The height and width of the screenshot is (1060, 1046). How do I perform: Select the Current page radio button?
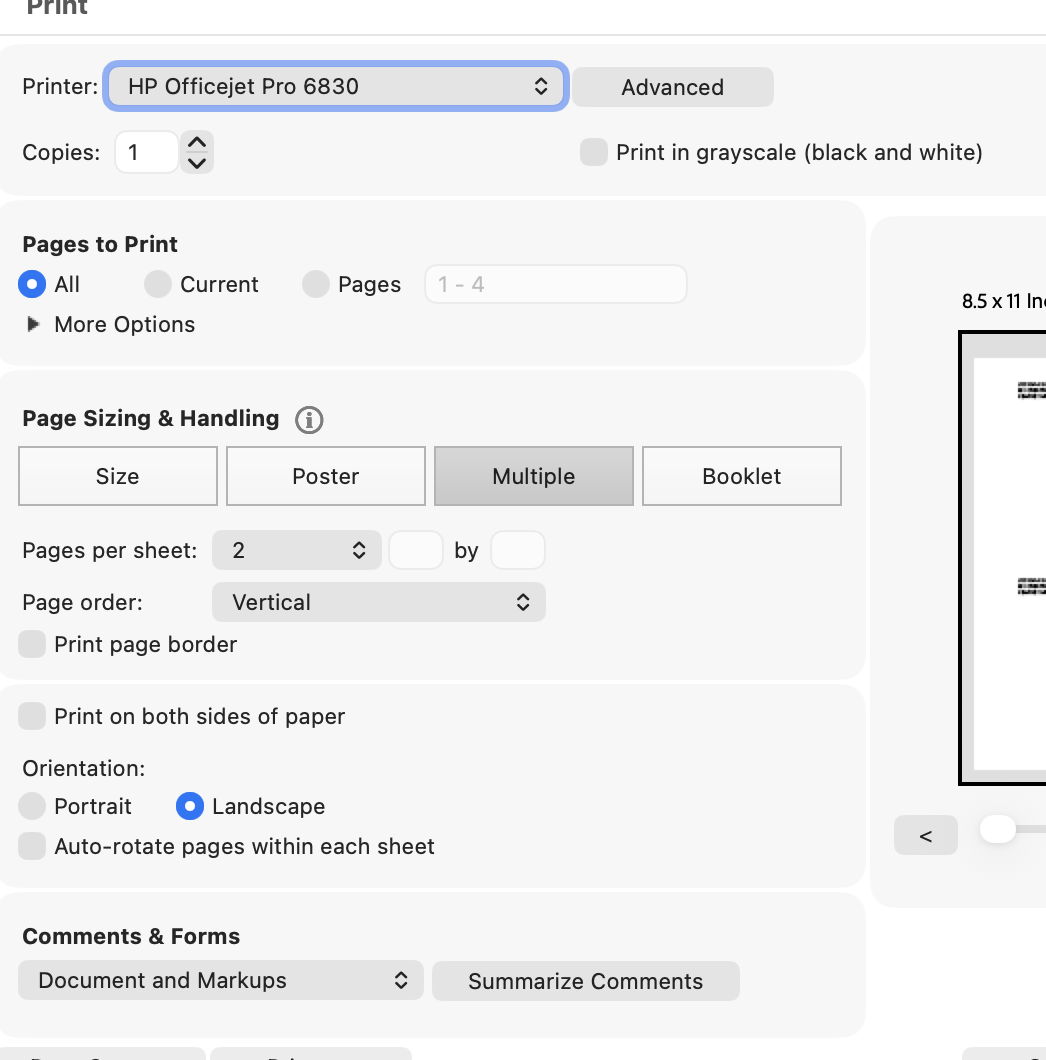coord(158,285)
